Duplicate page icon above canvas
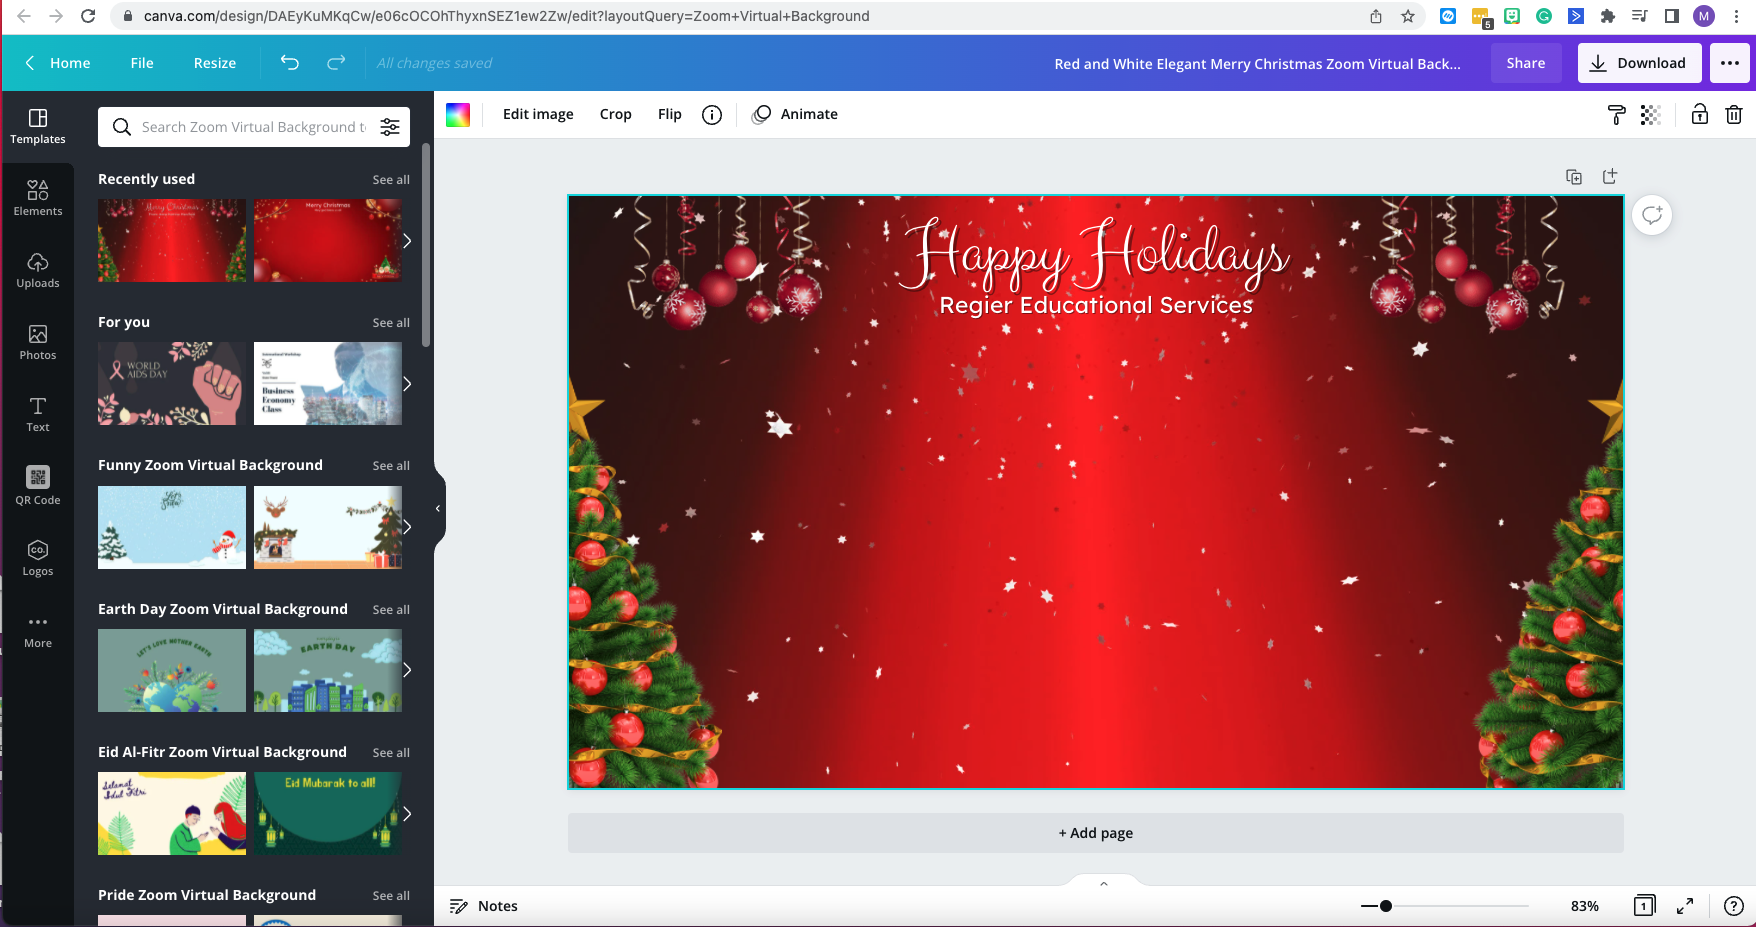 pyautogui.click(x=1574, y=177)
